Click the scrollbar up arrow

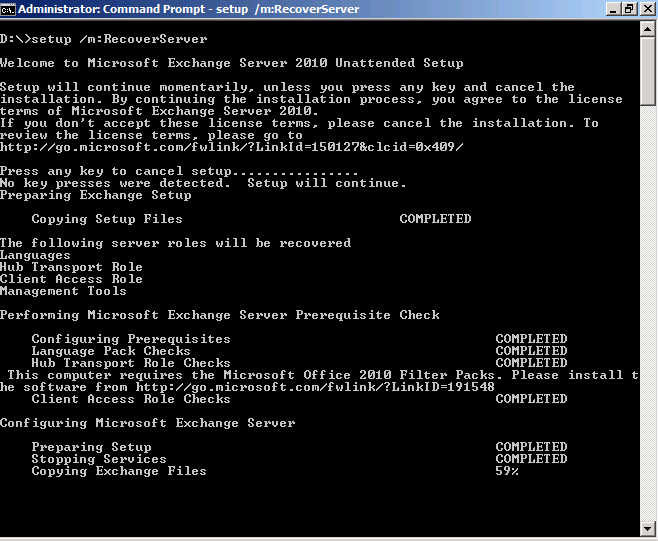[x=648, y=29]
